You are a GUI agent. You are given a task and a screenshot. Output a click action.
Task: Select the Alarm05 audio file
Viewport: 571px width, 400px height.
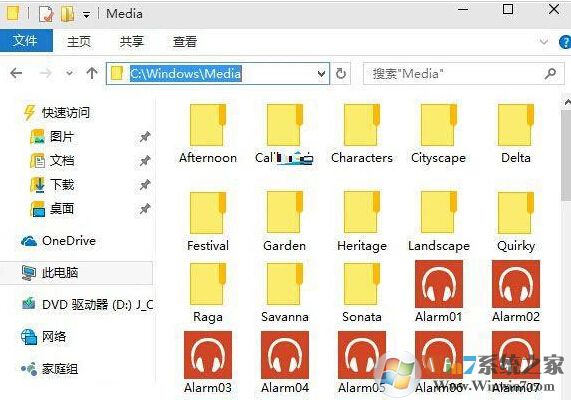coord(362,362)
